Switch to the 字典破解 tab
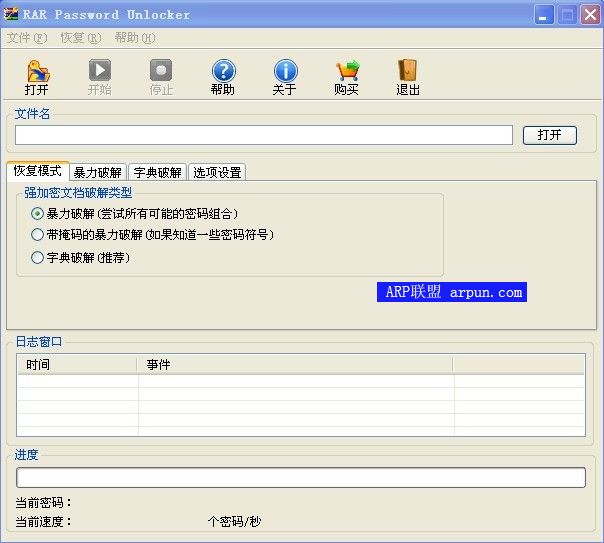Image resolution: width=604 pixels, height=543 pixels. pyautogui.click(x=158, y=172)
